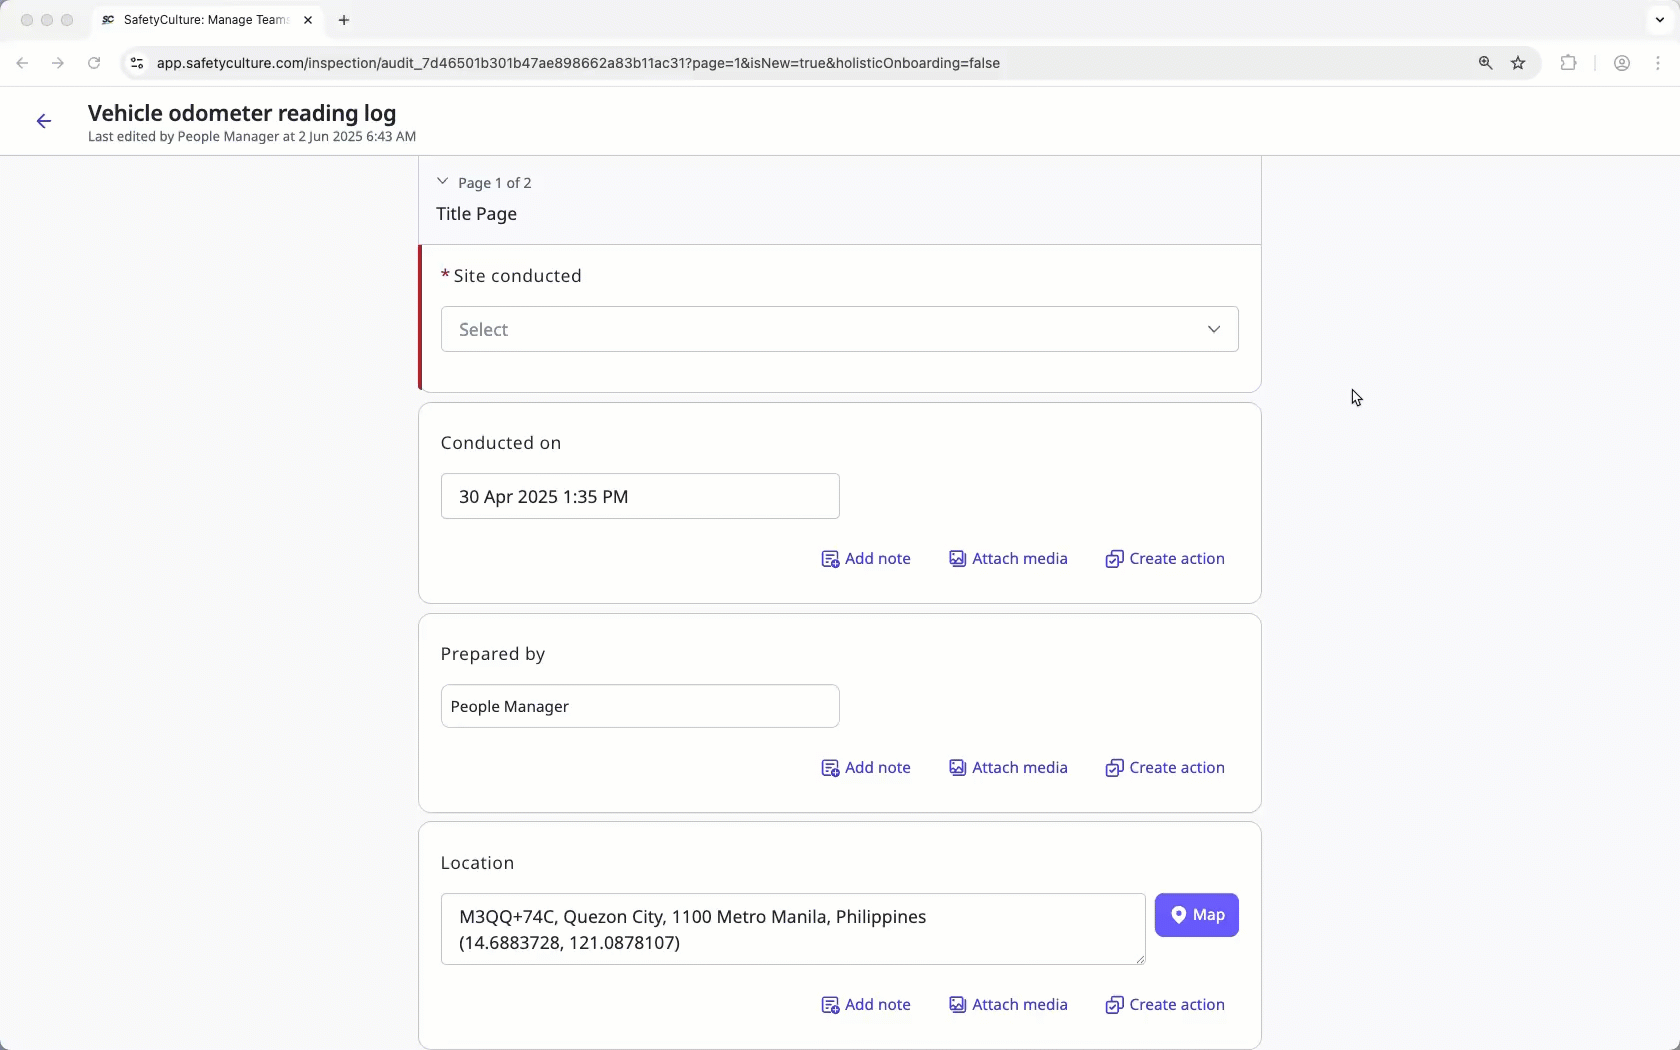
Task: Create action under Conducted on
Action: [1165, 559]
